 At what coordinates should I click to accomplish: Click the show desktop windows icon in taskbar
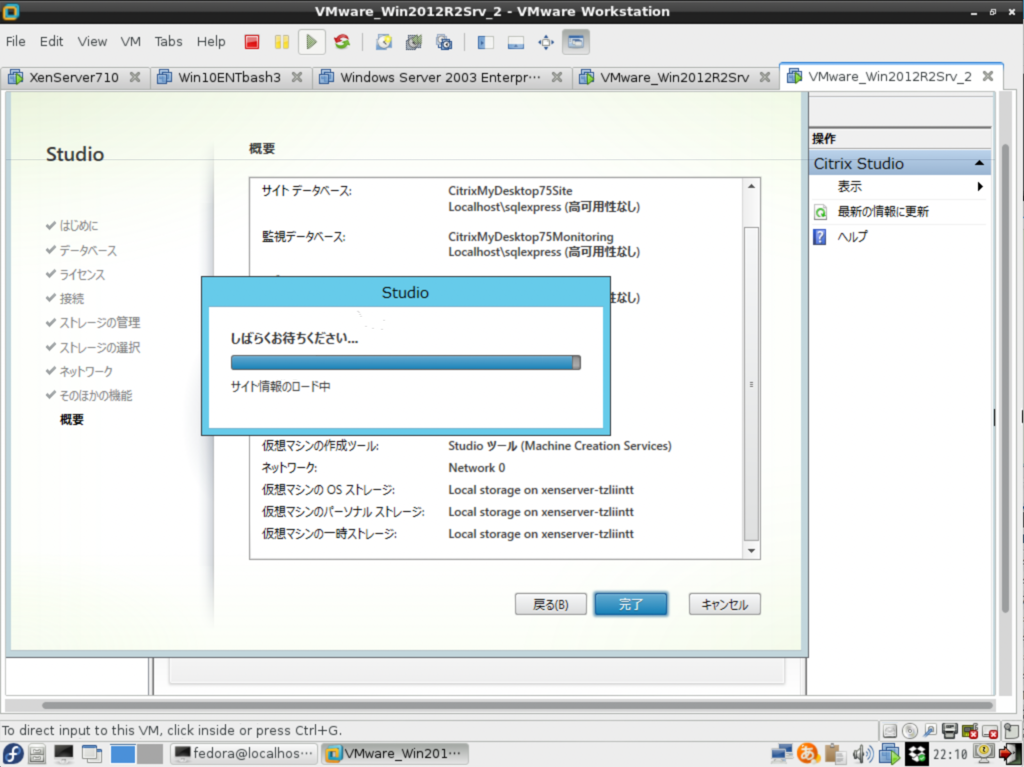(92, 754)
